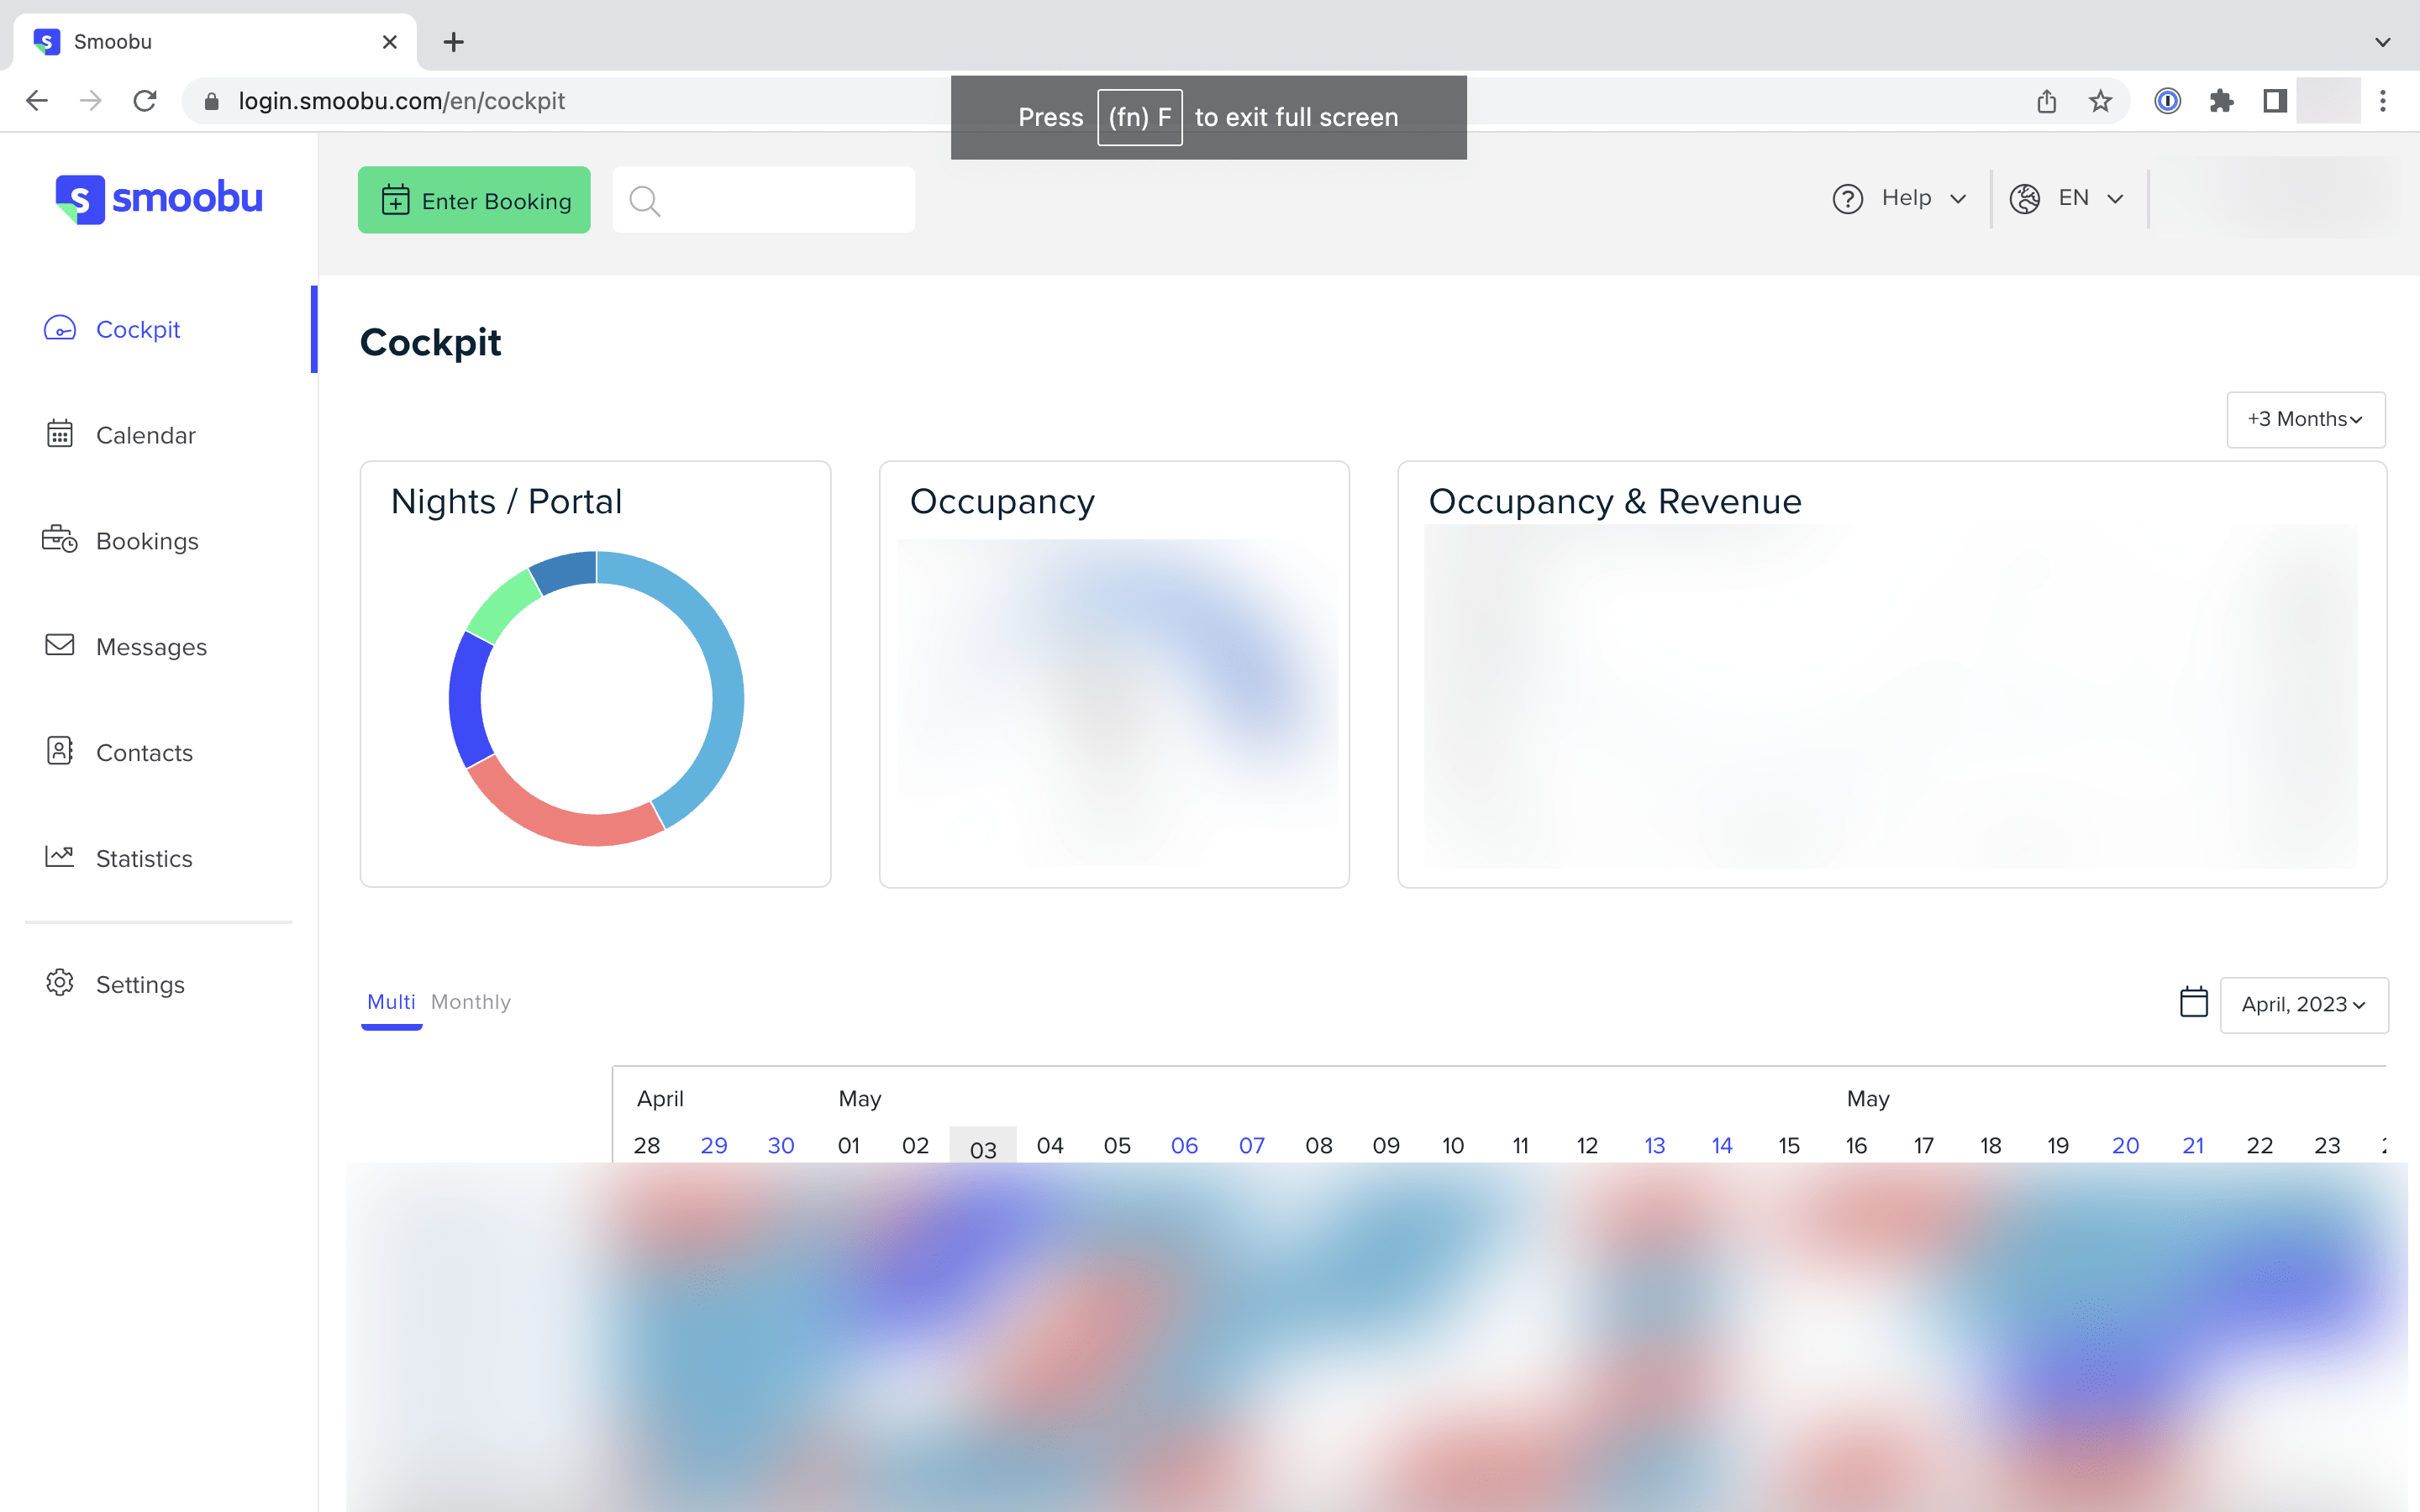Open the April, 2023 month dropdown
The width and height of the screenshot is (2420, 1512).
[x=2304, y=1005]
